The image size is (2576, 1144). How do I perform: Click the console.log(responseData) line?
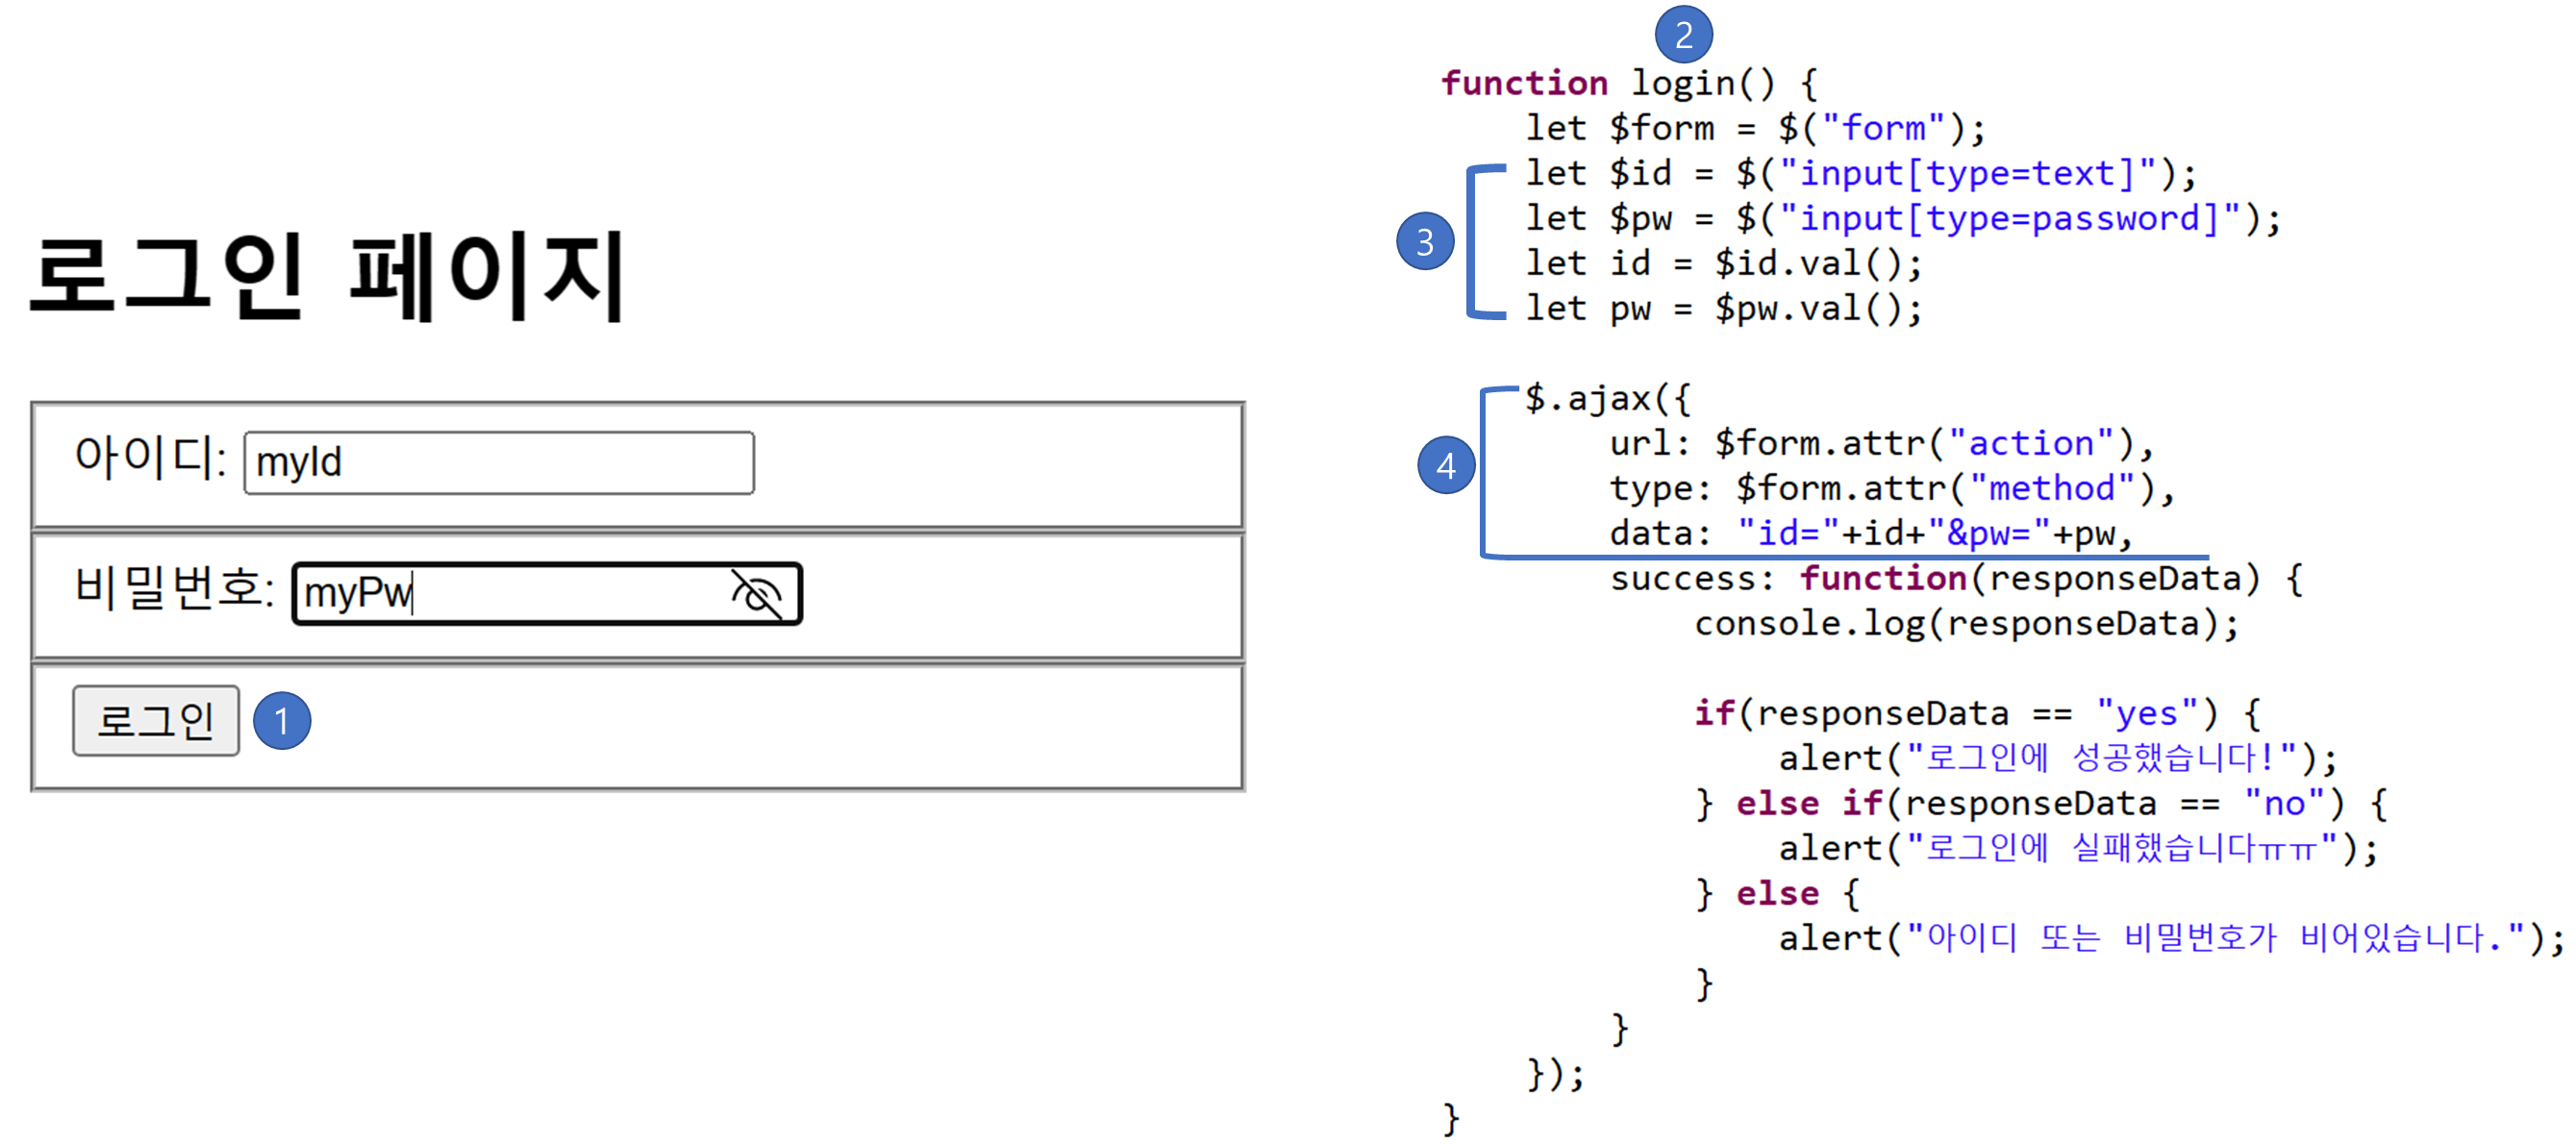[1966, 623]
